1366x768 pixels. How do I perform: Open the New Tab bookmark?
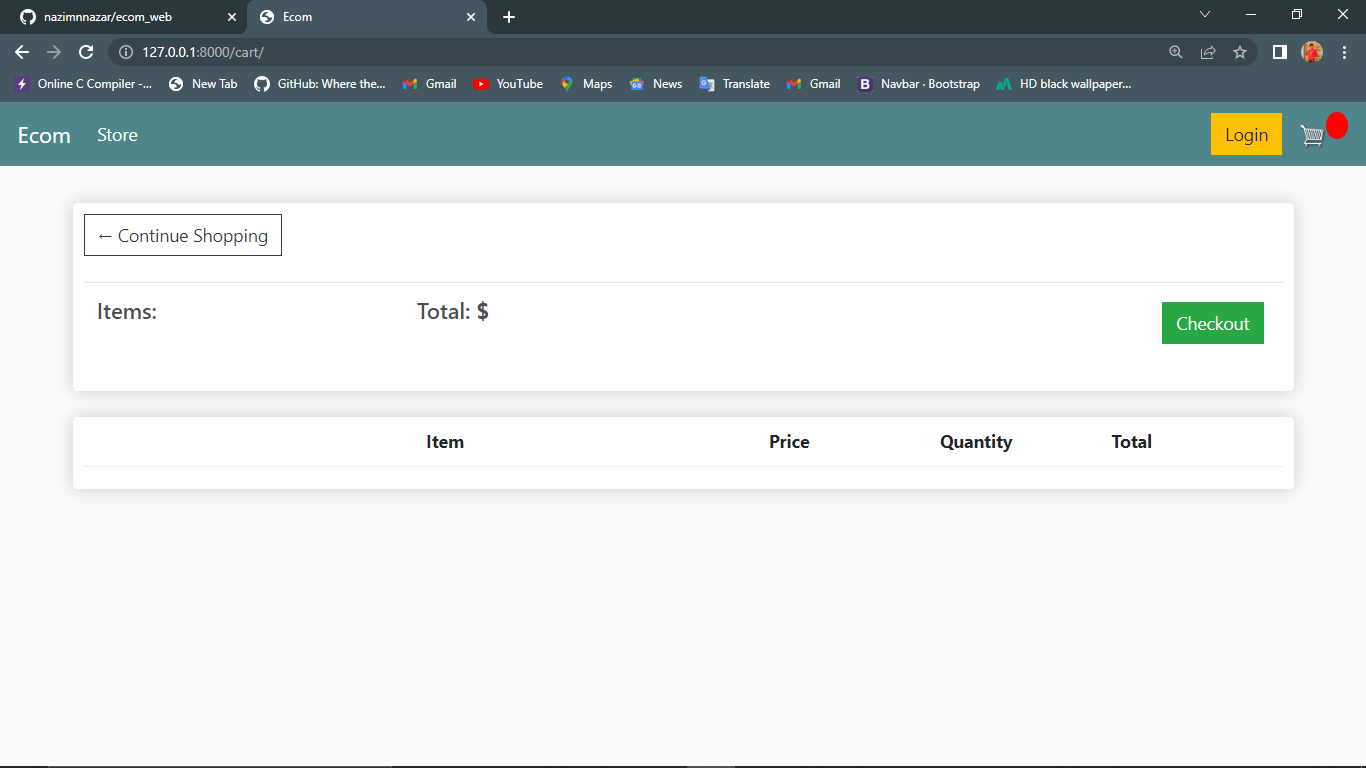tap(203, 84)
